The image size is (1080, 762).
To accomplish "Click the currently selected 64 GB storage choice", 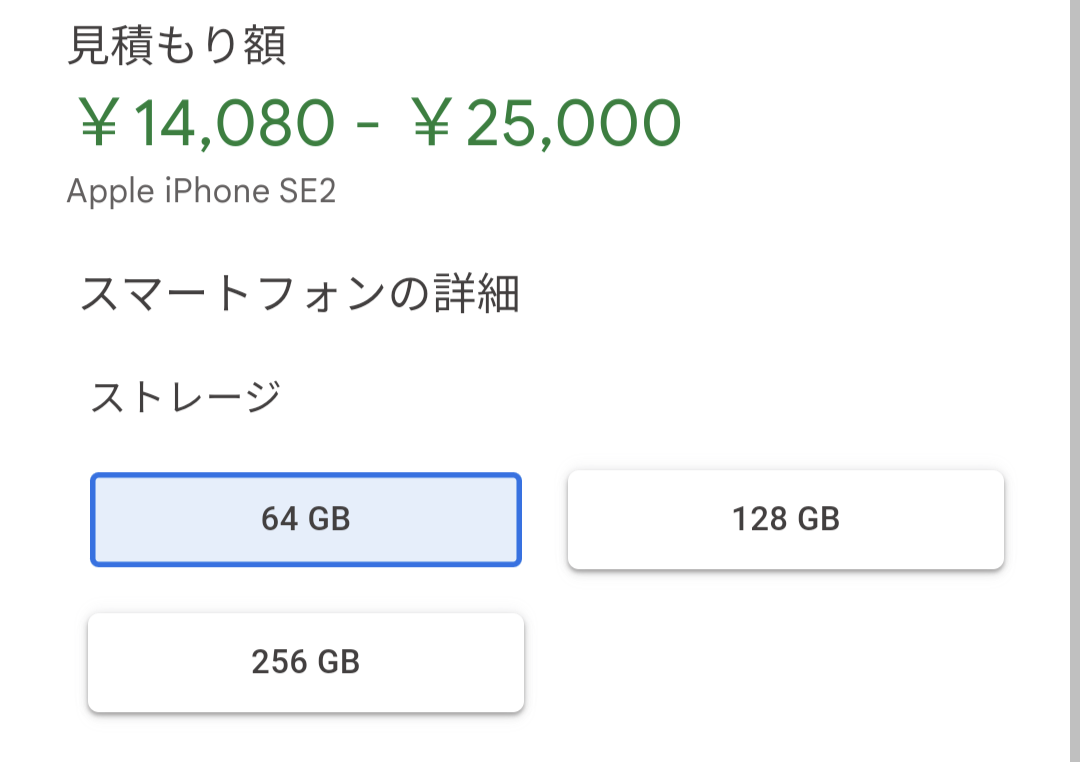I will pos(306,519).
